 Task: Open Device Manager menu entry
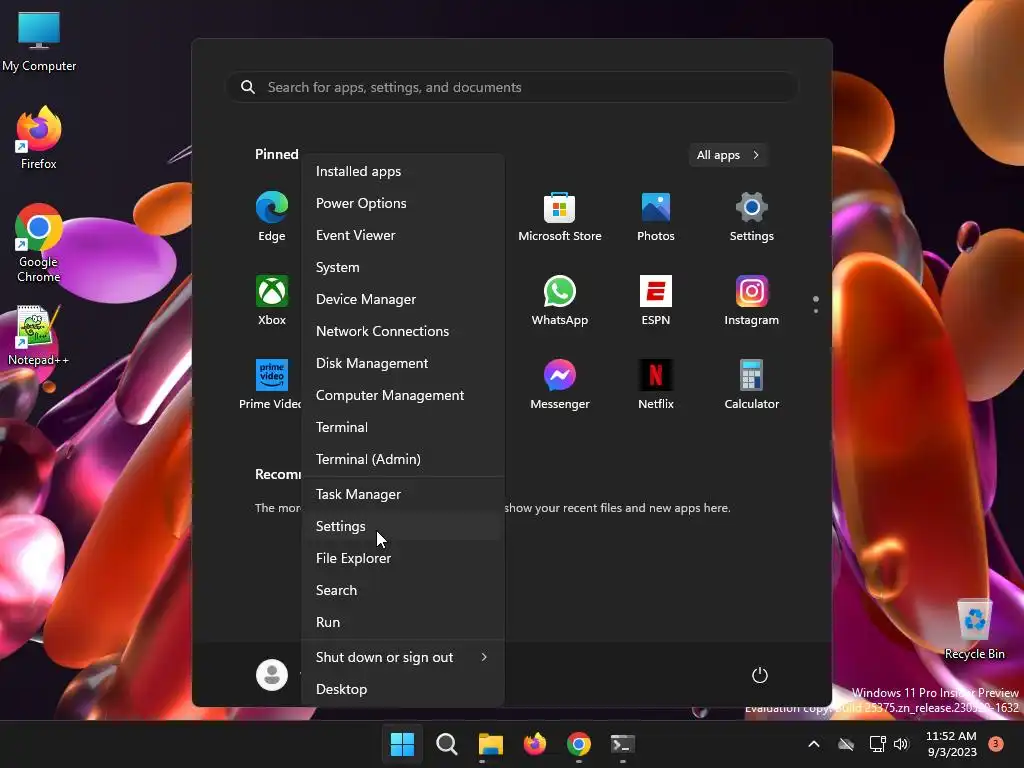click(402, 299)
